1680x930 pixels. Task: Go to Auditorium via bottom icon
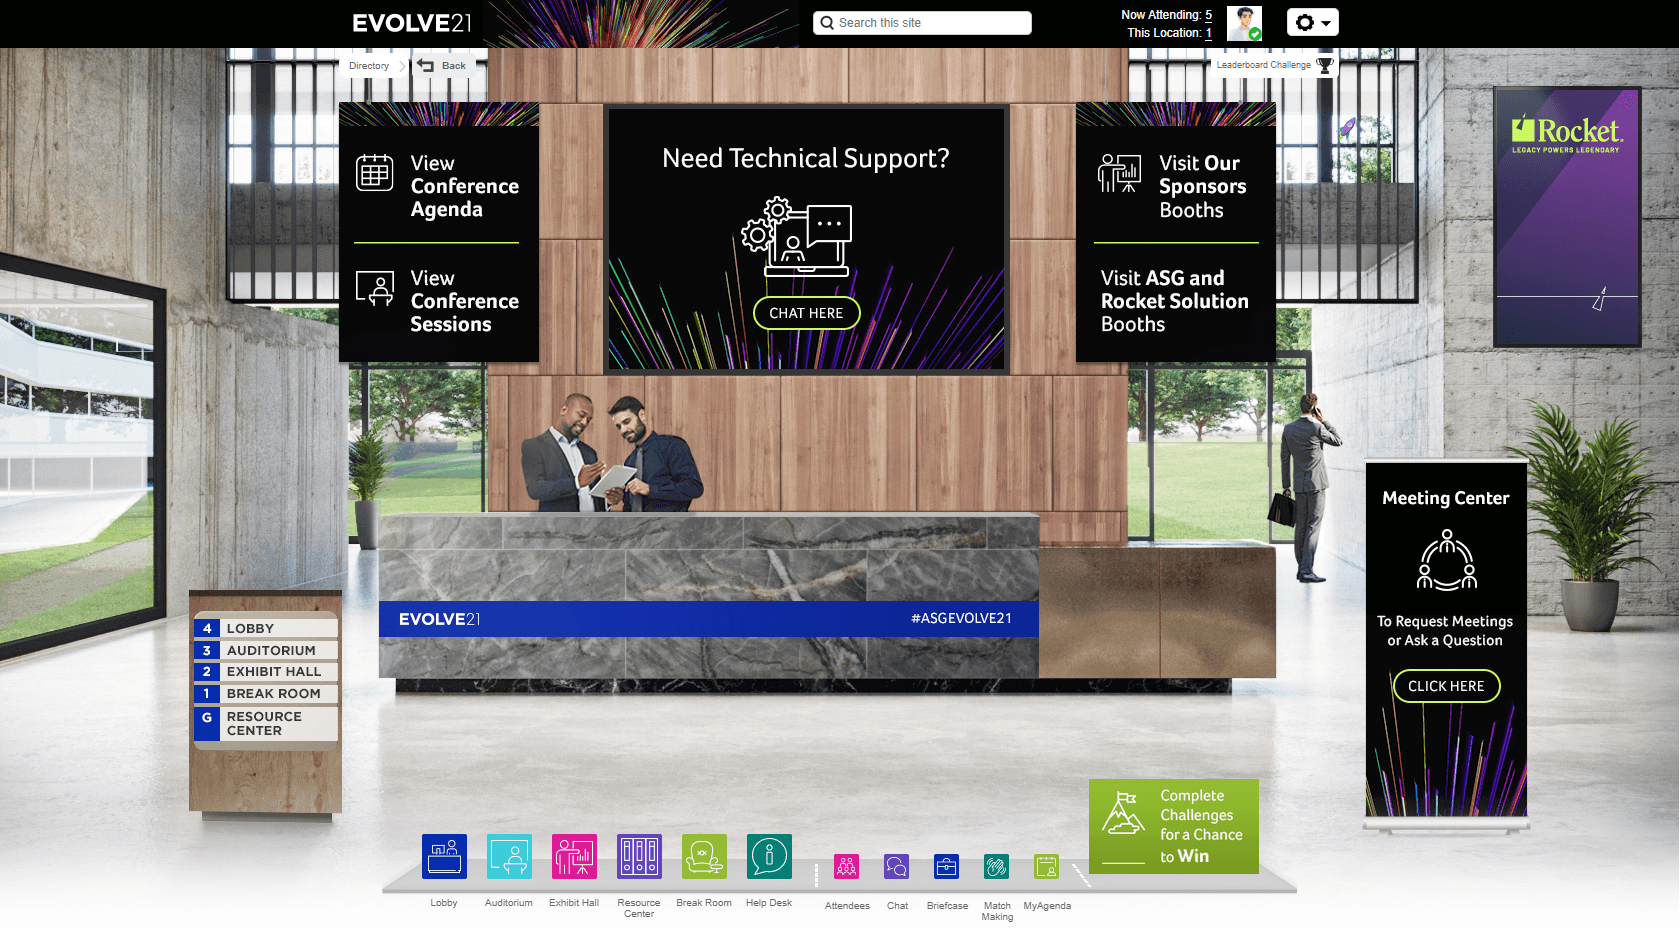pos(509,857)
